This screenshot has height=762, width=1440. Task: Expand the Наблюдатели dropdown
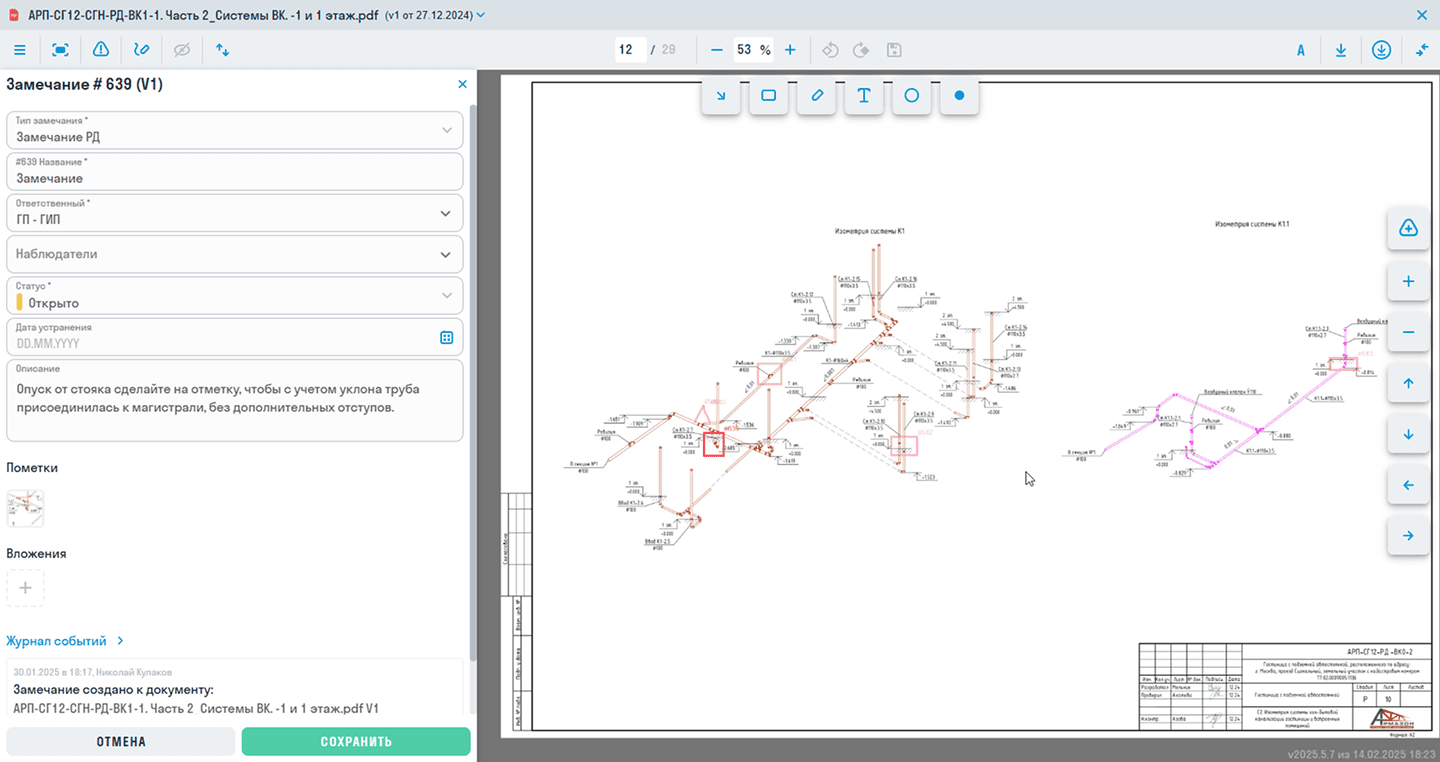point(446,254)
